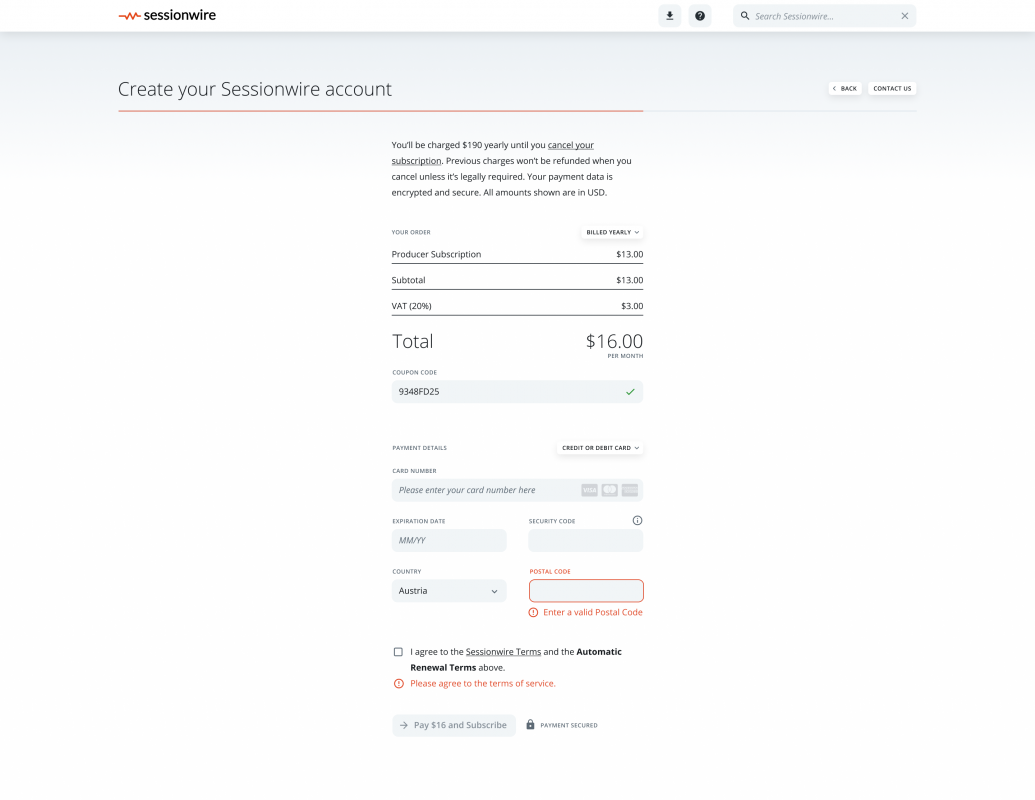This screenshot has width=1035, height=800.
Task: Click the green coupon checkmark icon
Action: pyautogui.click(x=630, y=392)
